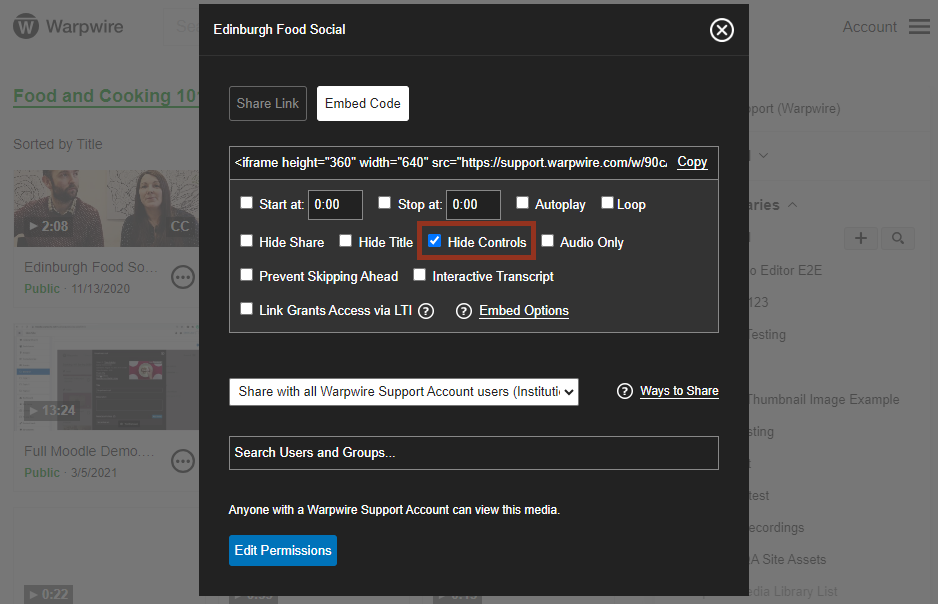Enable the Stop at checkbox
This screenshot has height=604, width=938.
(x=384, y=203)
